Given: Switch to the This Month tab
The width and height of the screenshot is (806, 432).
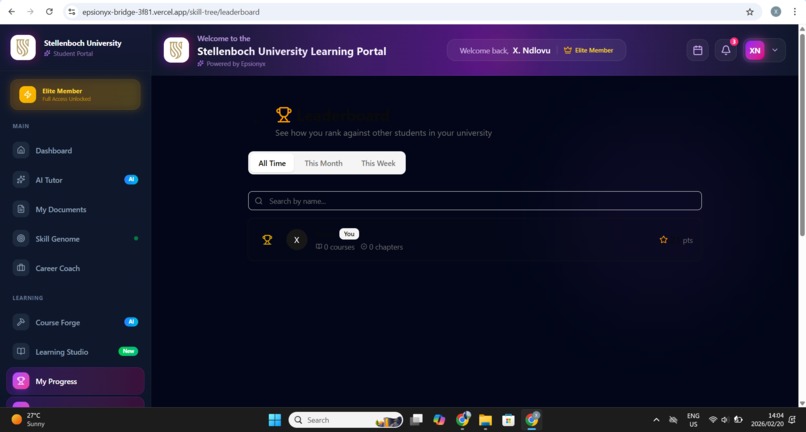Looking at the screenshot, I should coord(323,163).
